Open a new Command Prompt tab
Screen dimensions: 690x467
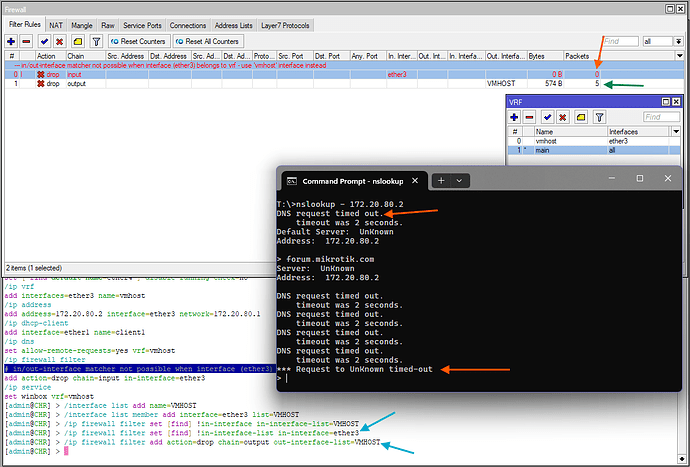[441, 180]
